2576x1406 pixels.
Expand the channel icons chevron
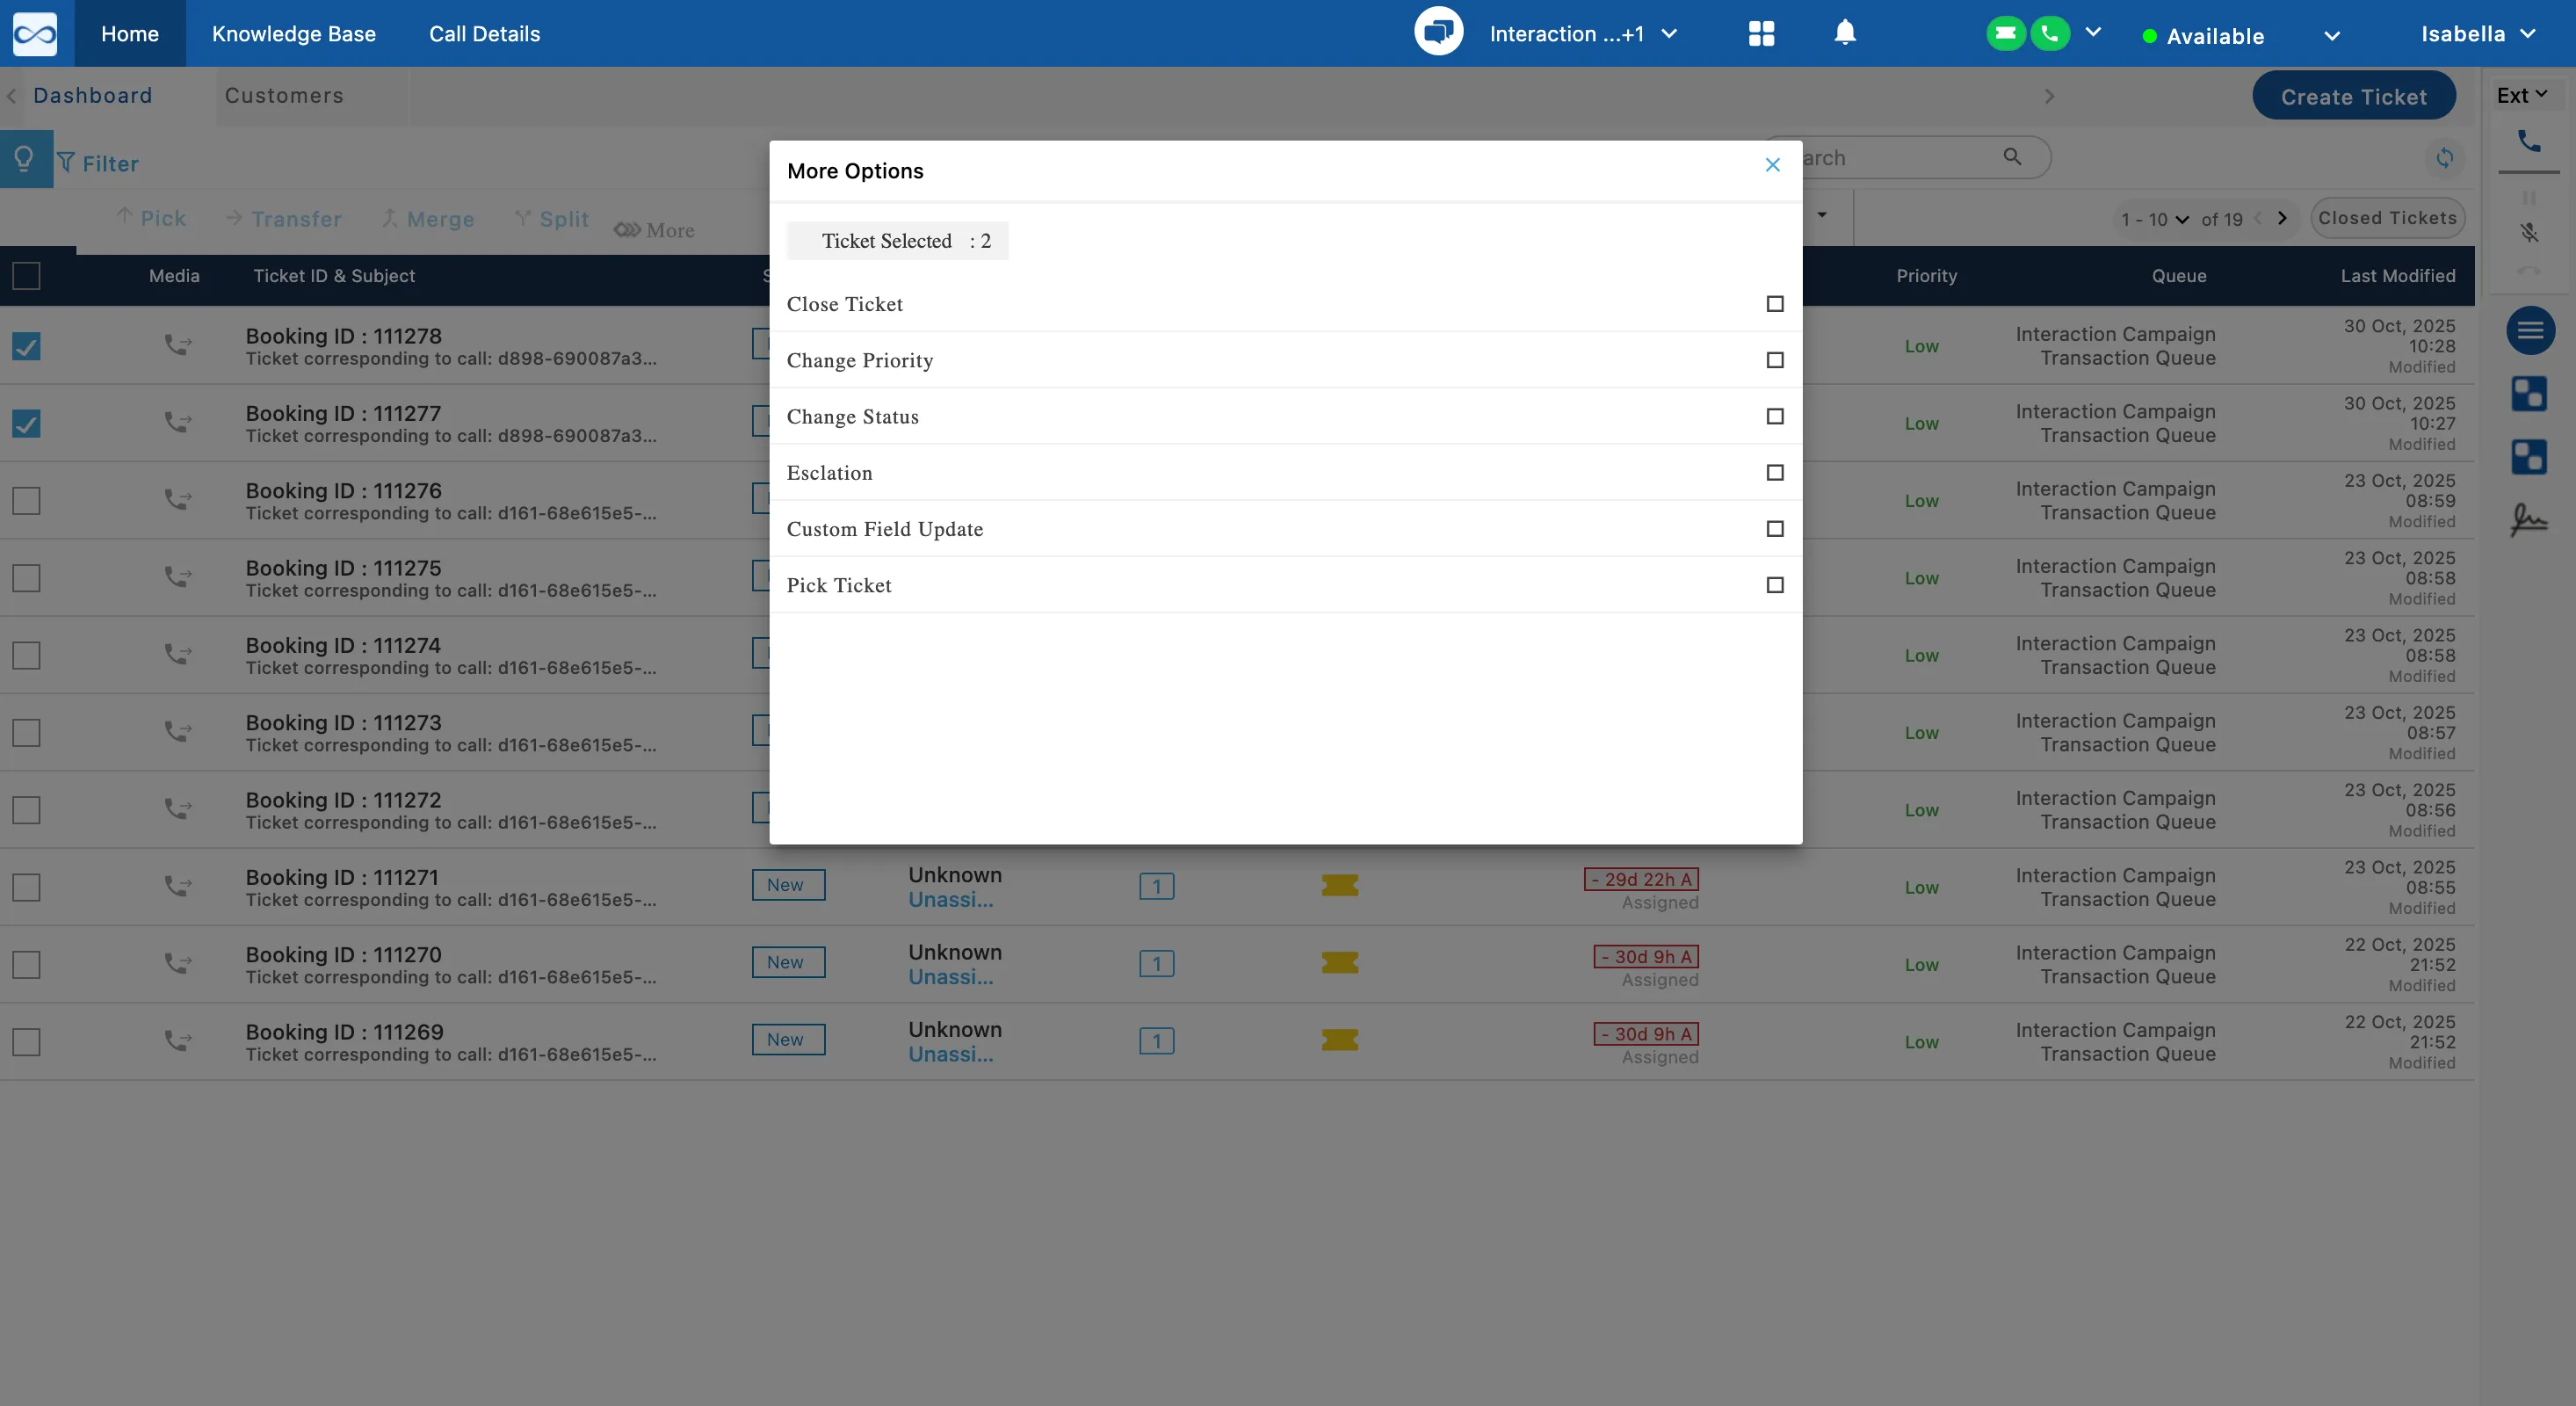coord(2093,32)
